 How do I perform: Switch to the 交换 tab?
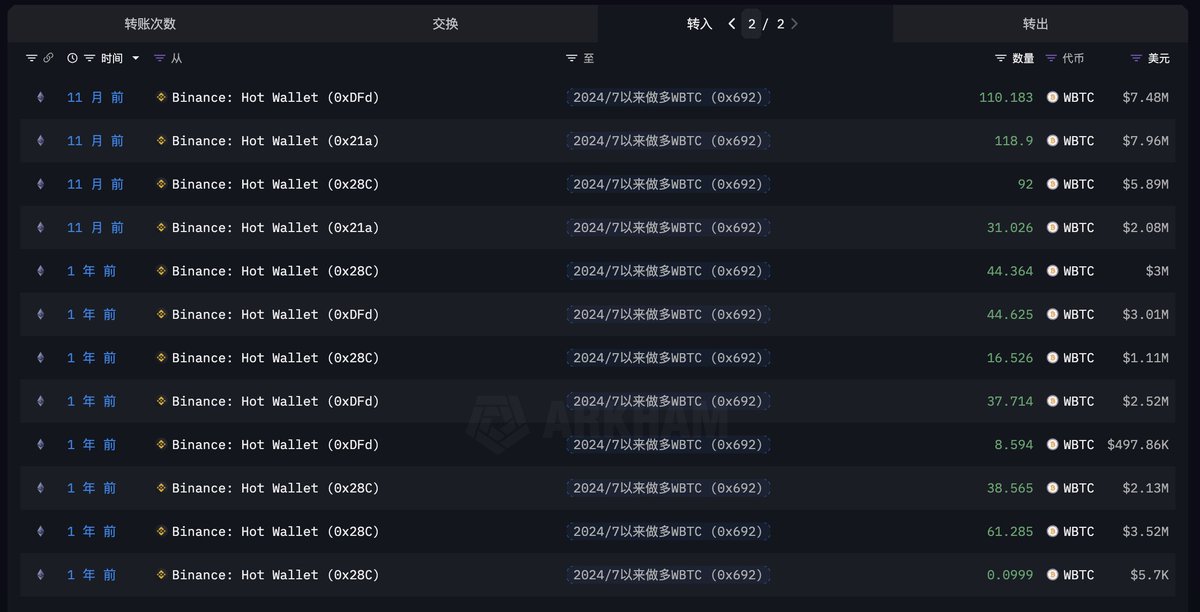(x=445, y=24)
